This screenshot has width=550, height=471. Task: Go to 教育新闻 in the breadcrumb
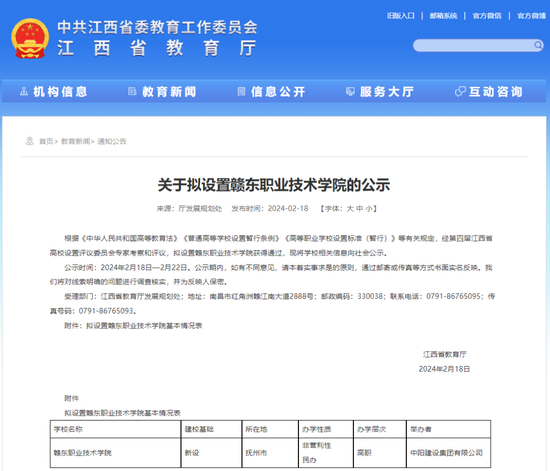tap(75, 141)
